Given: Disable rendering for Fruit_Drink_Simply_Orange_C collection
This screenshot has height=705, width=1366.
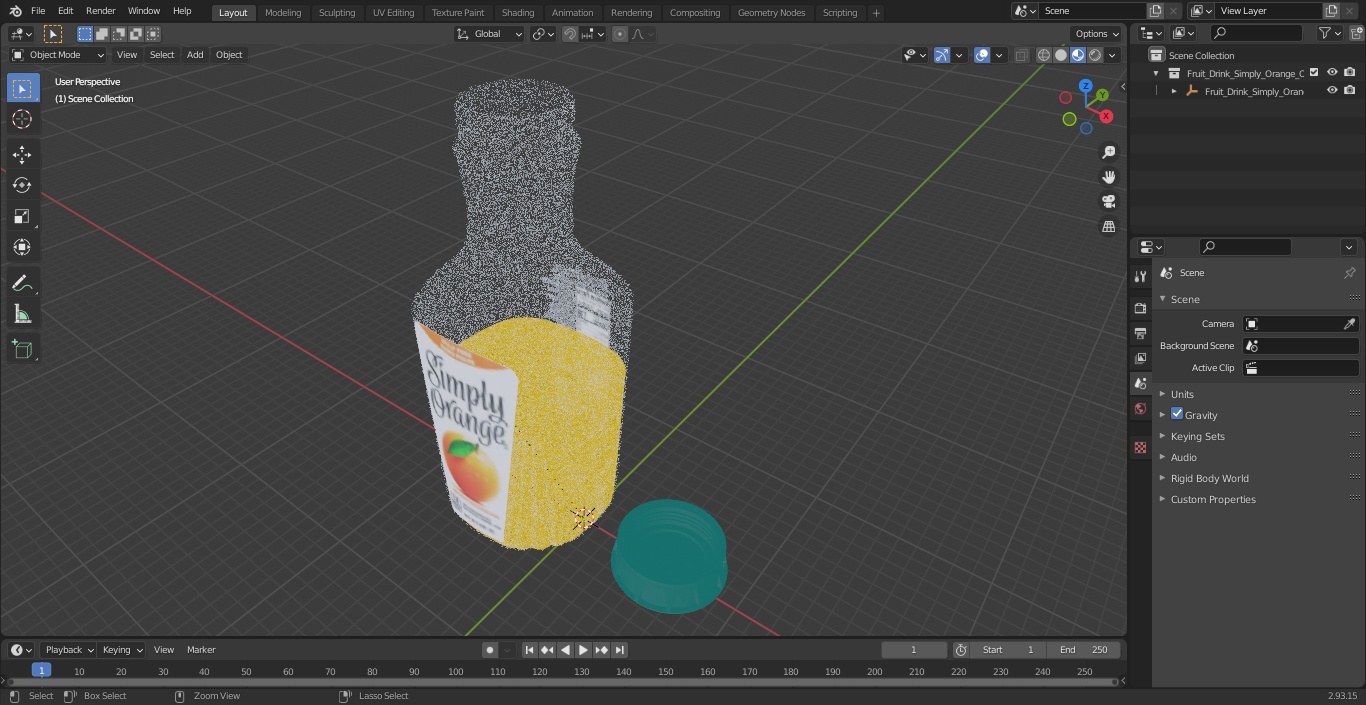Looking at the screenshot, I should 1350,73.
